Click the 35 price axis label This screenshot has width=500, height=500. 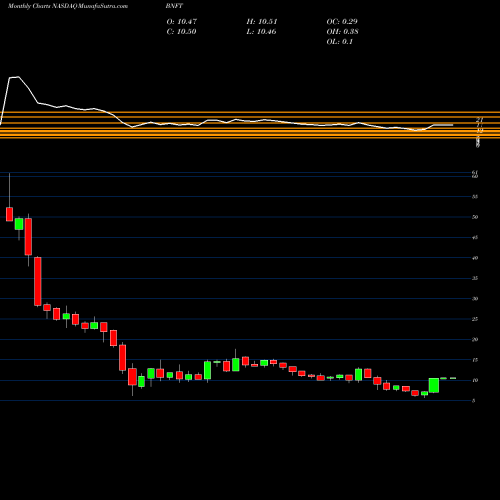pos(475,278)
